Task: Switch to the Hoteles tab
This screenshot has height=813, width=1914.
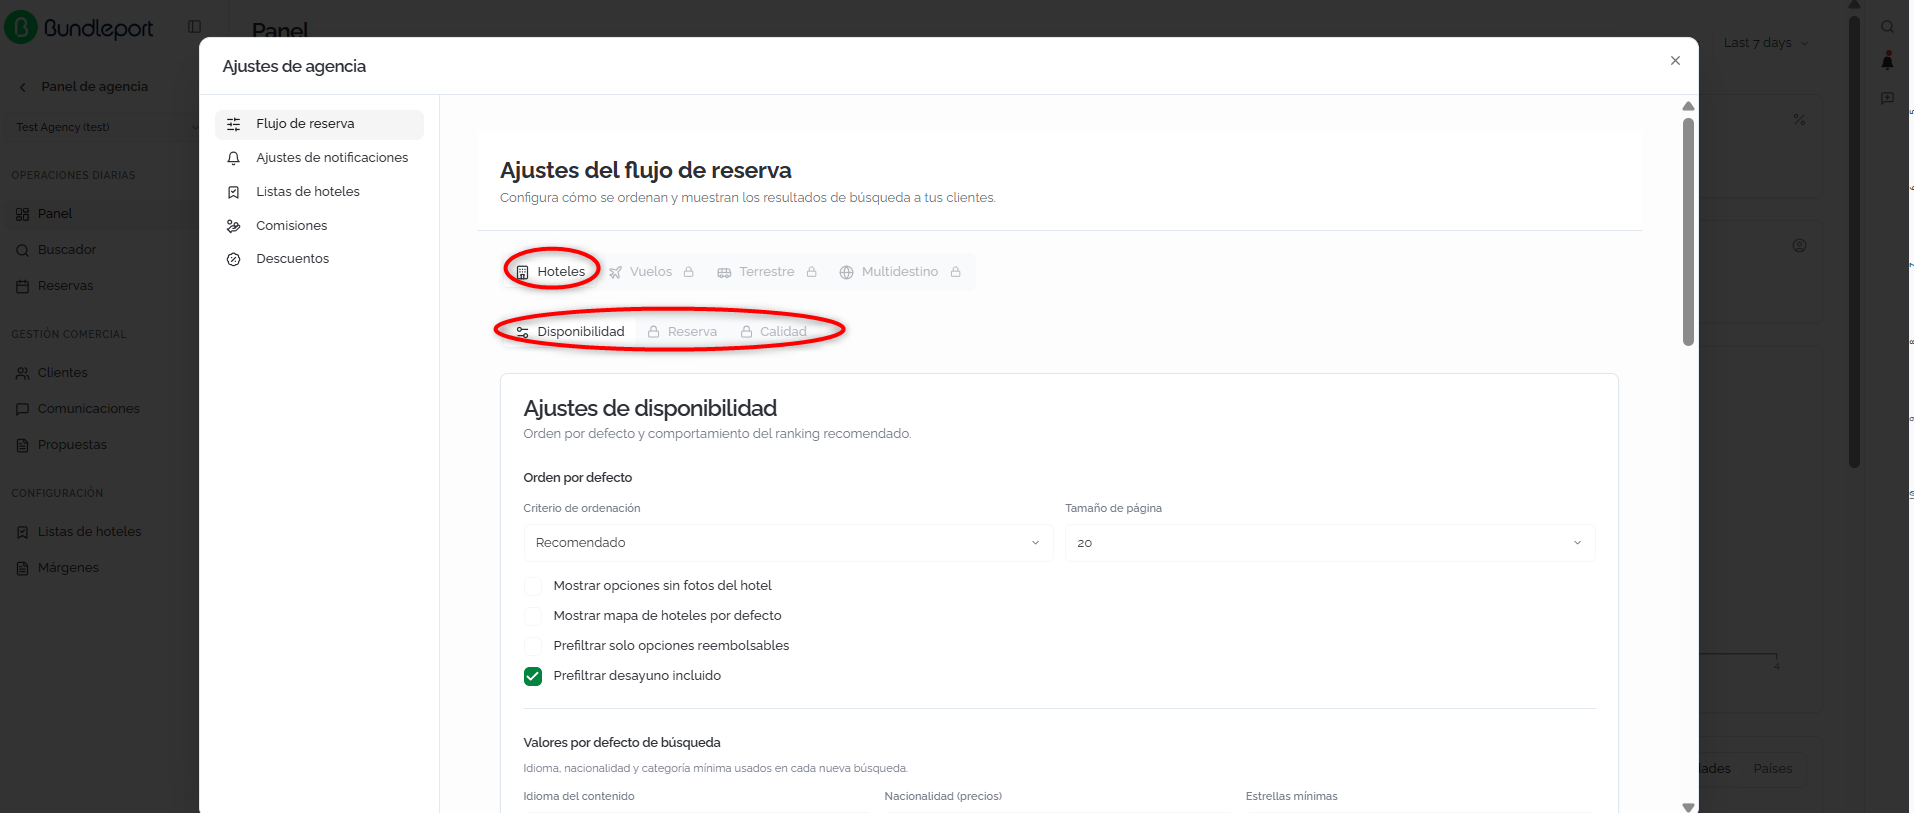Action: click(x=551, y=272)
